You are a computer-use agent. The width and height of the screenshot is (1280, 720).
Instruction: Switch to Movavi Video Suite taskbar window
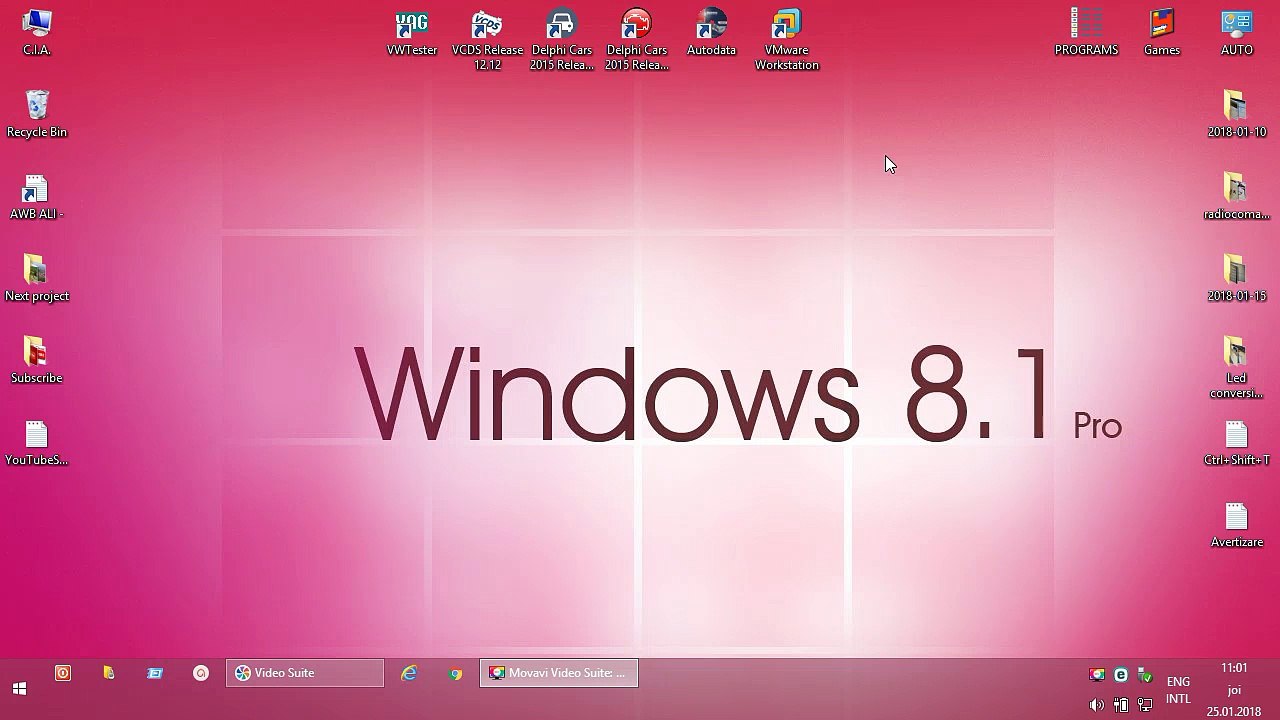click(559, 673)
